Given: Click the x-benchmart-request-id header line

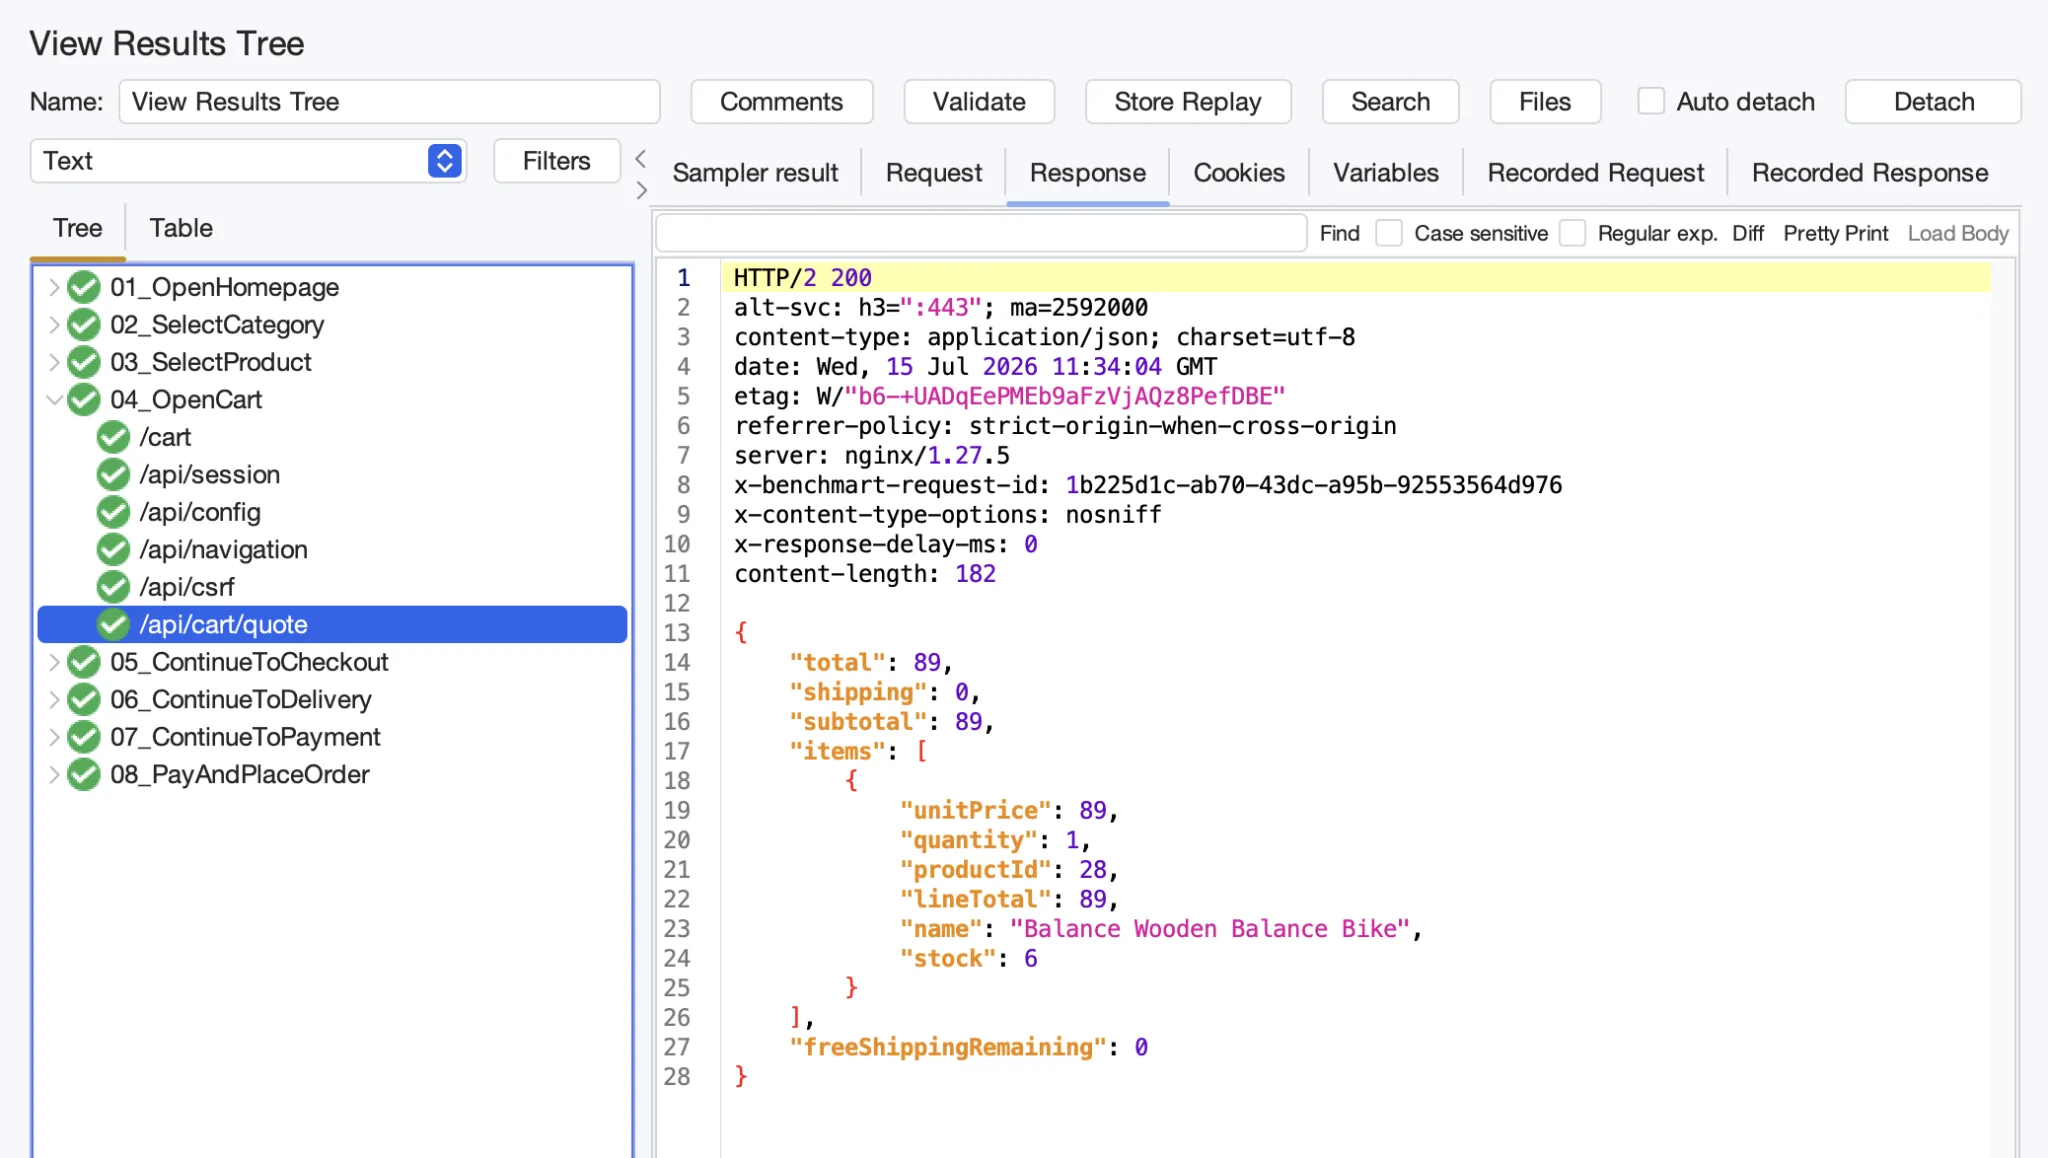Looking at the screenshot, I should click(1148, 485).
